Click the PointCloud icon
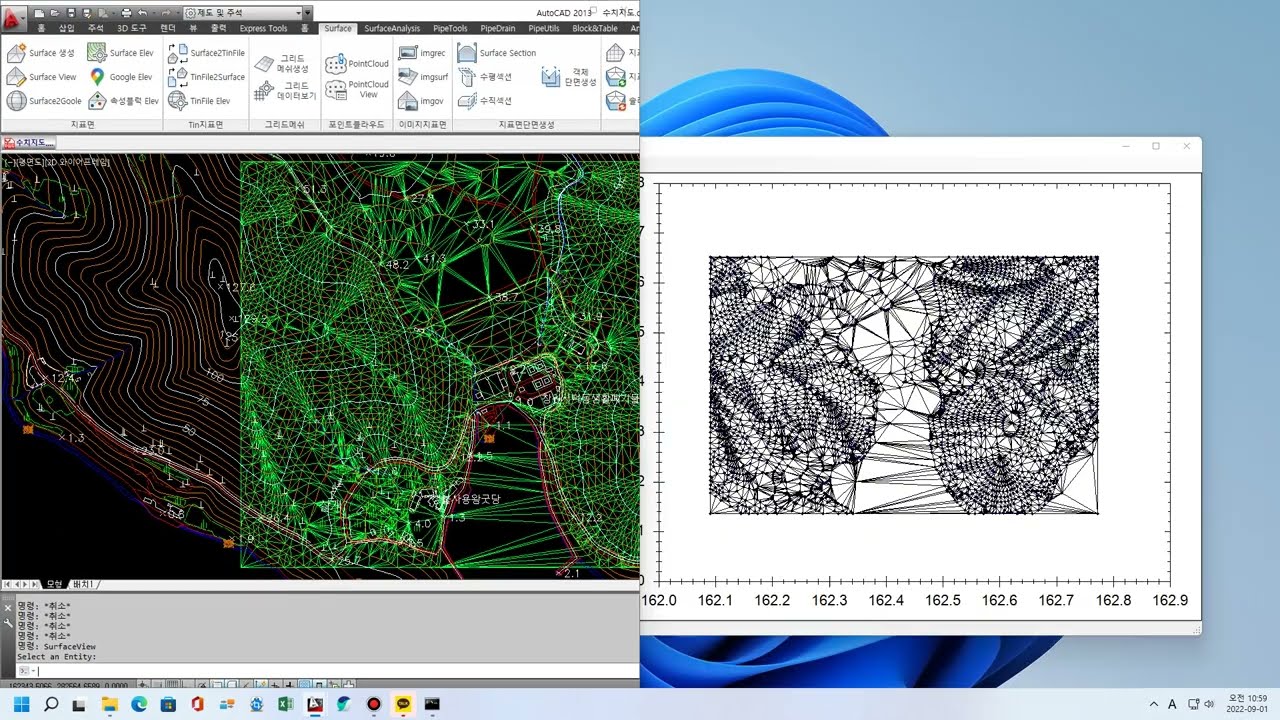Viewport: 1280px width, 720px height. coord(336,64)
